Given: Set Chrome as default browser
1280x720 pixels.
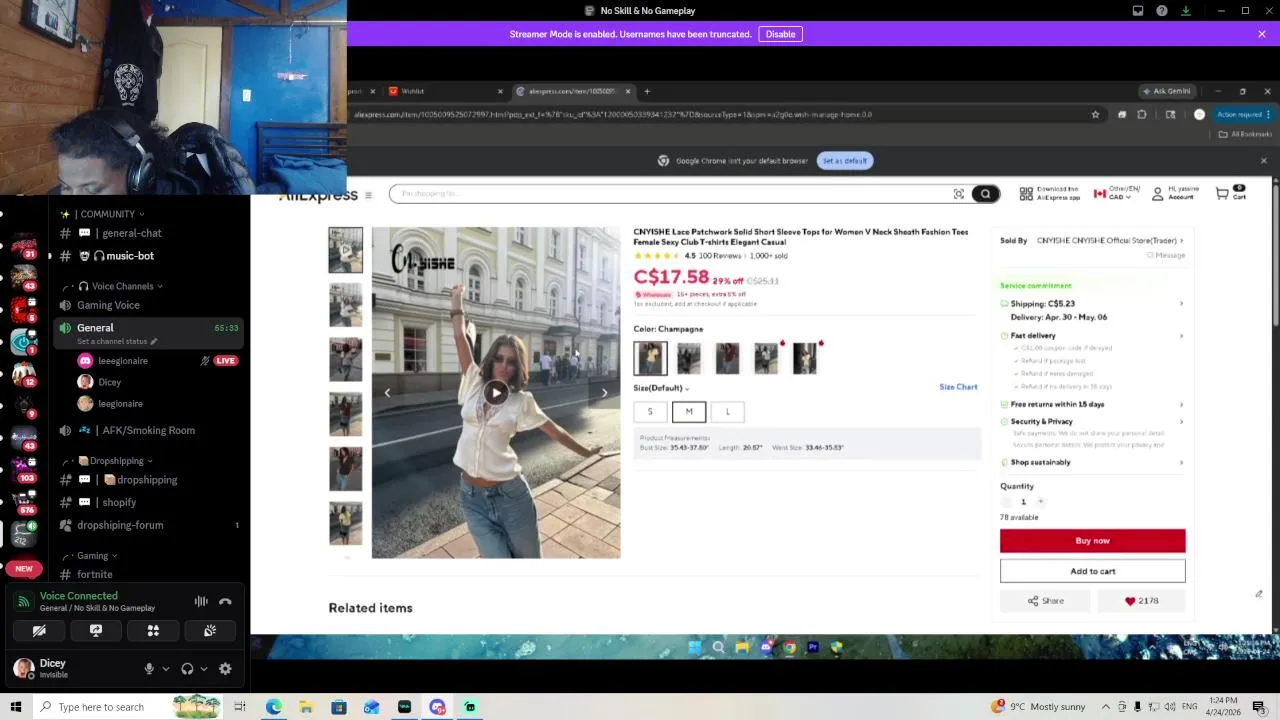Looking at the screenshot, I should tap(846, 161).
